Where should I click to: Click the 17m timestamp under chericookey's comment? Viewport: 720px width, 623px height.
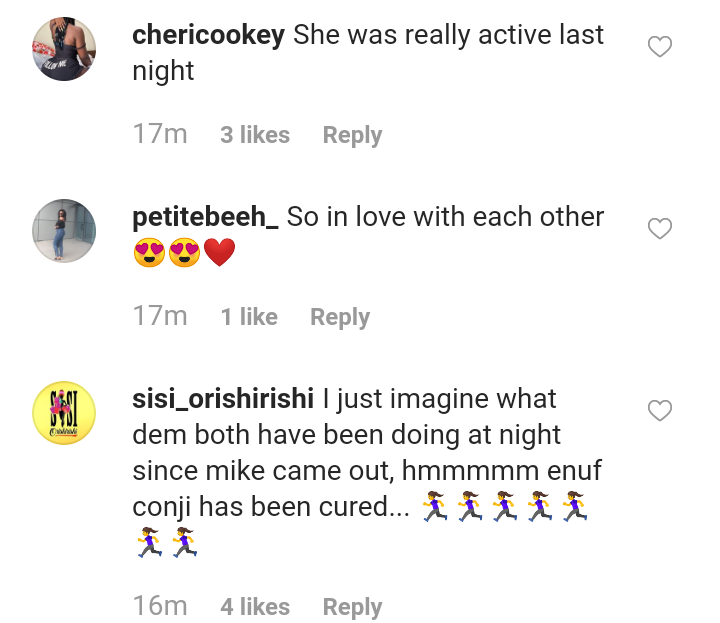(x=160, y=135)
